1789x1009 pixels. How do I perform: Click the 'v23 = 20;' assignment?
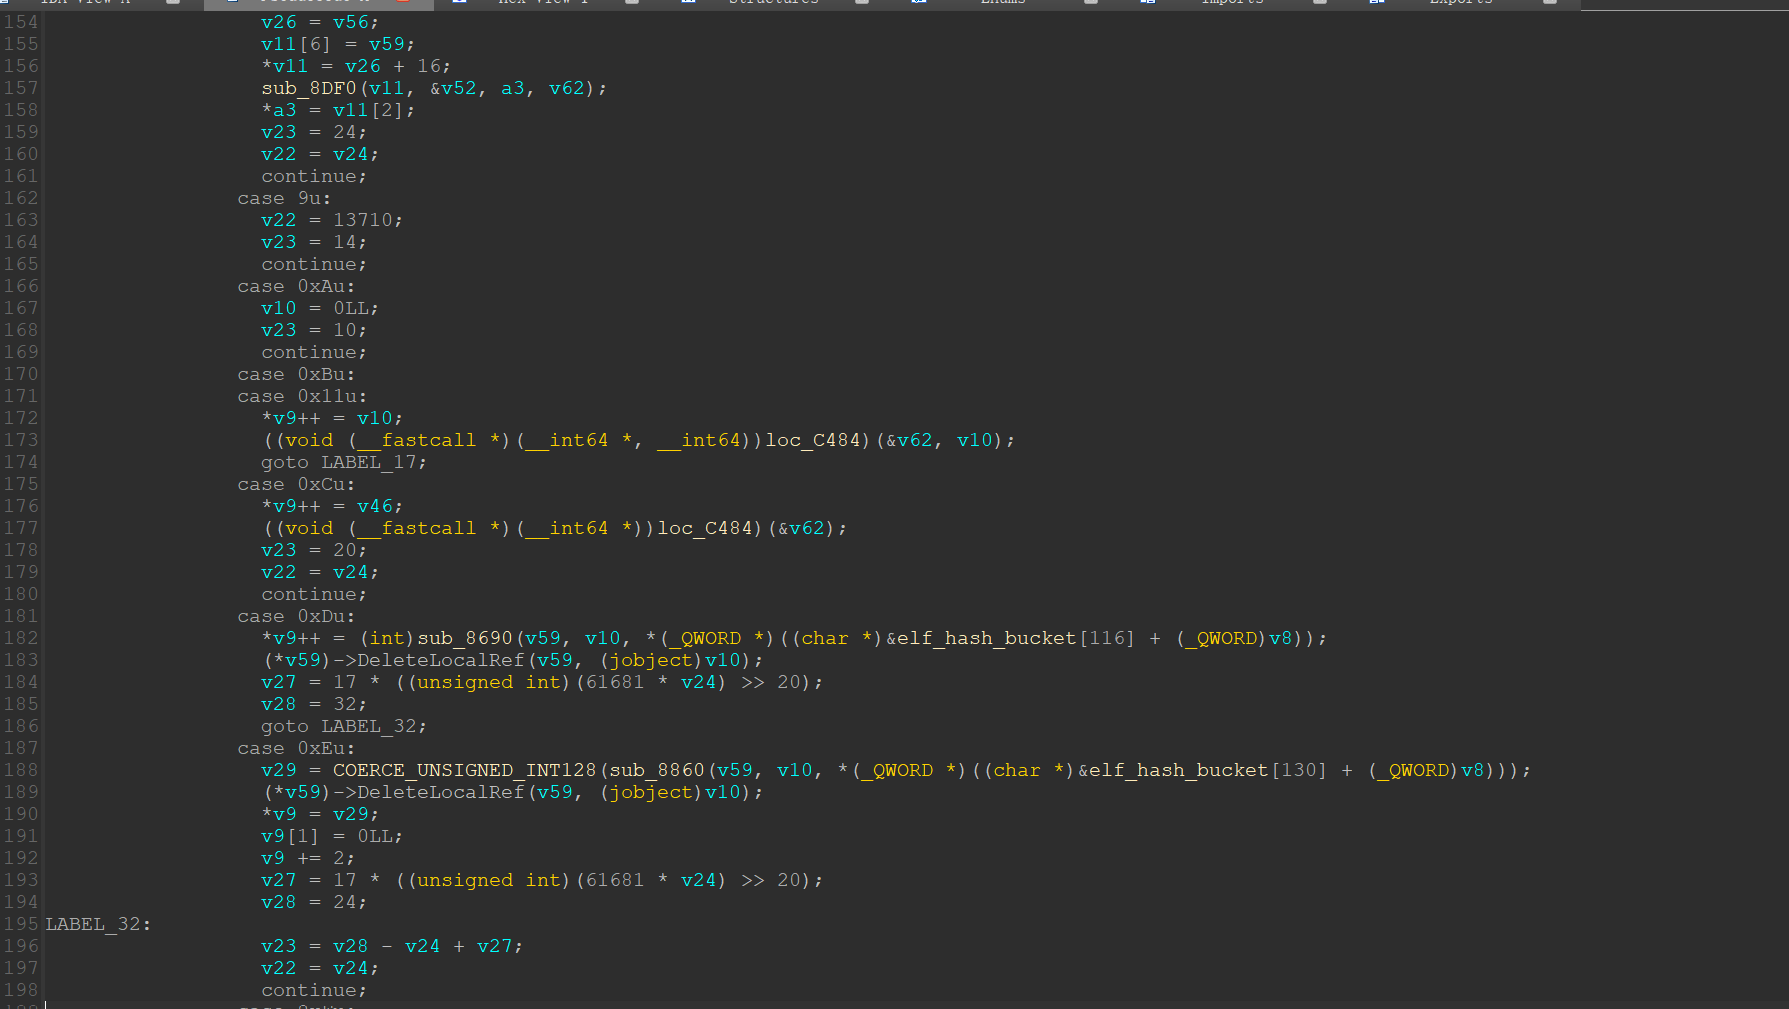[314, 550]
